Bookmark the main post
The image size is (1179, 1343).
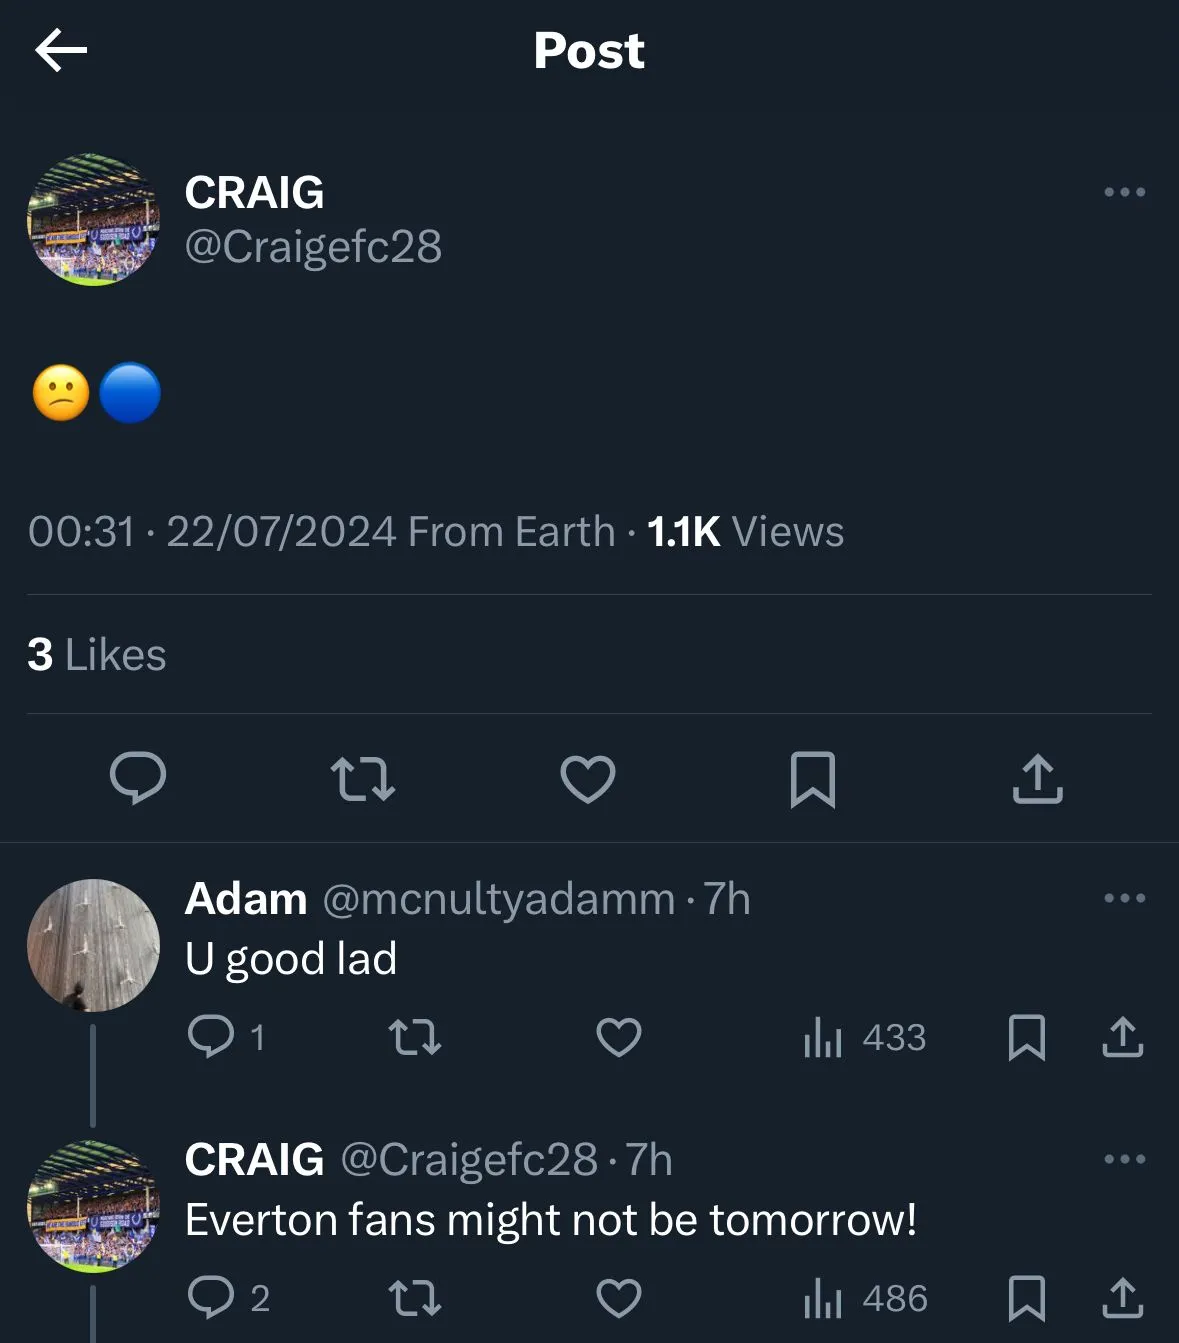812,779
